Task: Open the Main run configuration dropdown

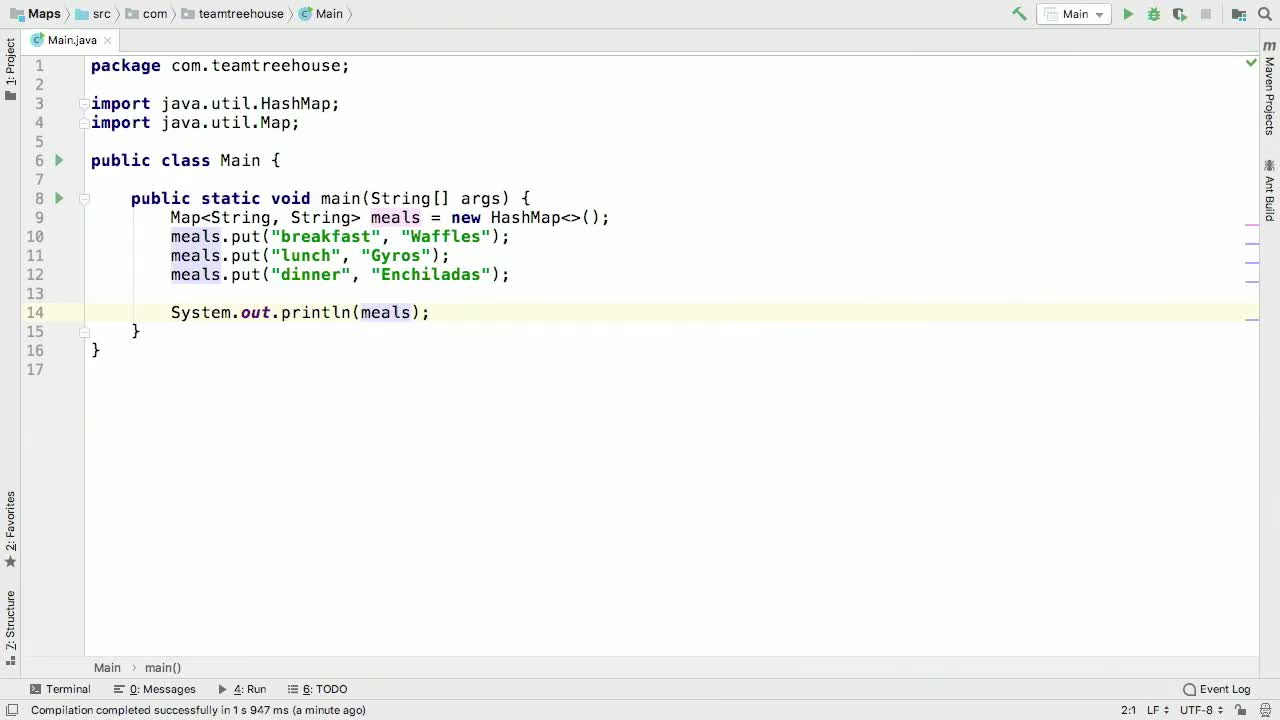Action: click(1075, 14)
